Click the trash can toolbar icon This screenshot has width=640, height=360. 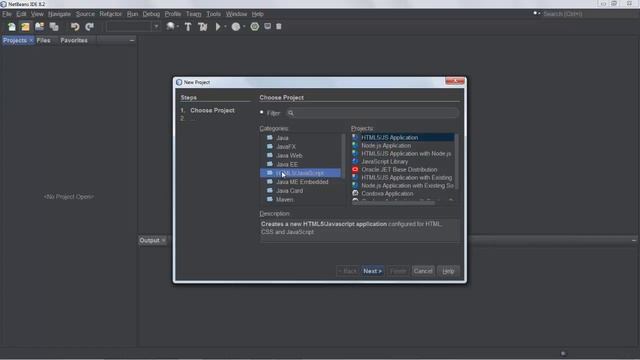click(279, 27)
